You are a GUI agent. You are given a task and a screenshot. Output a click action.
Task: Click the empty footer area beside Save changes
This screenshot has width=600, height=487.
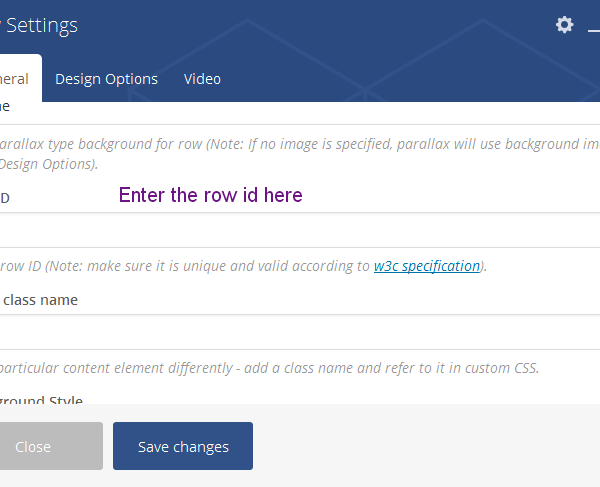click(x=420, y=446)
